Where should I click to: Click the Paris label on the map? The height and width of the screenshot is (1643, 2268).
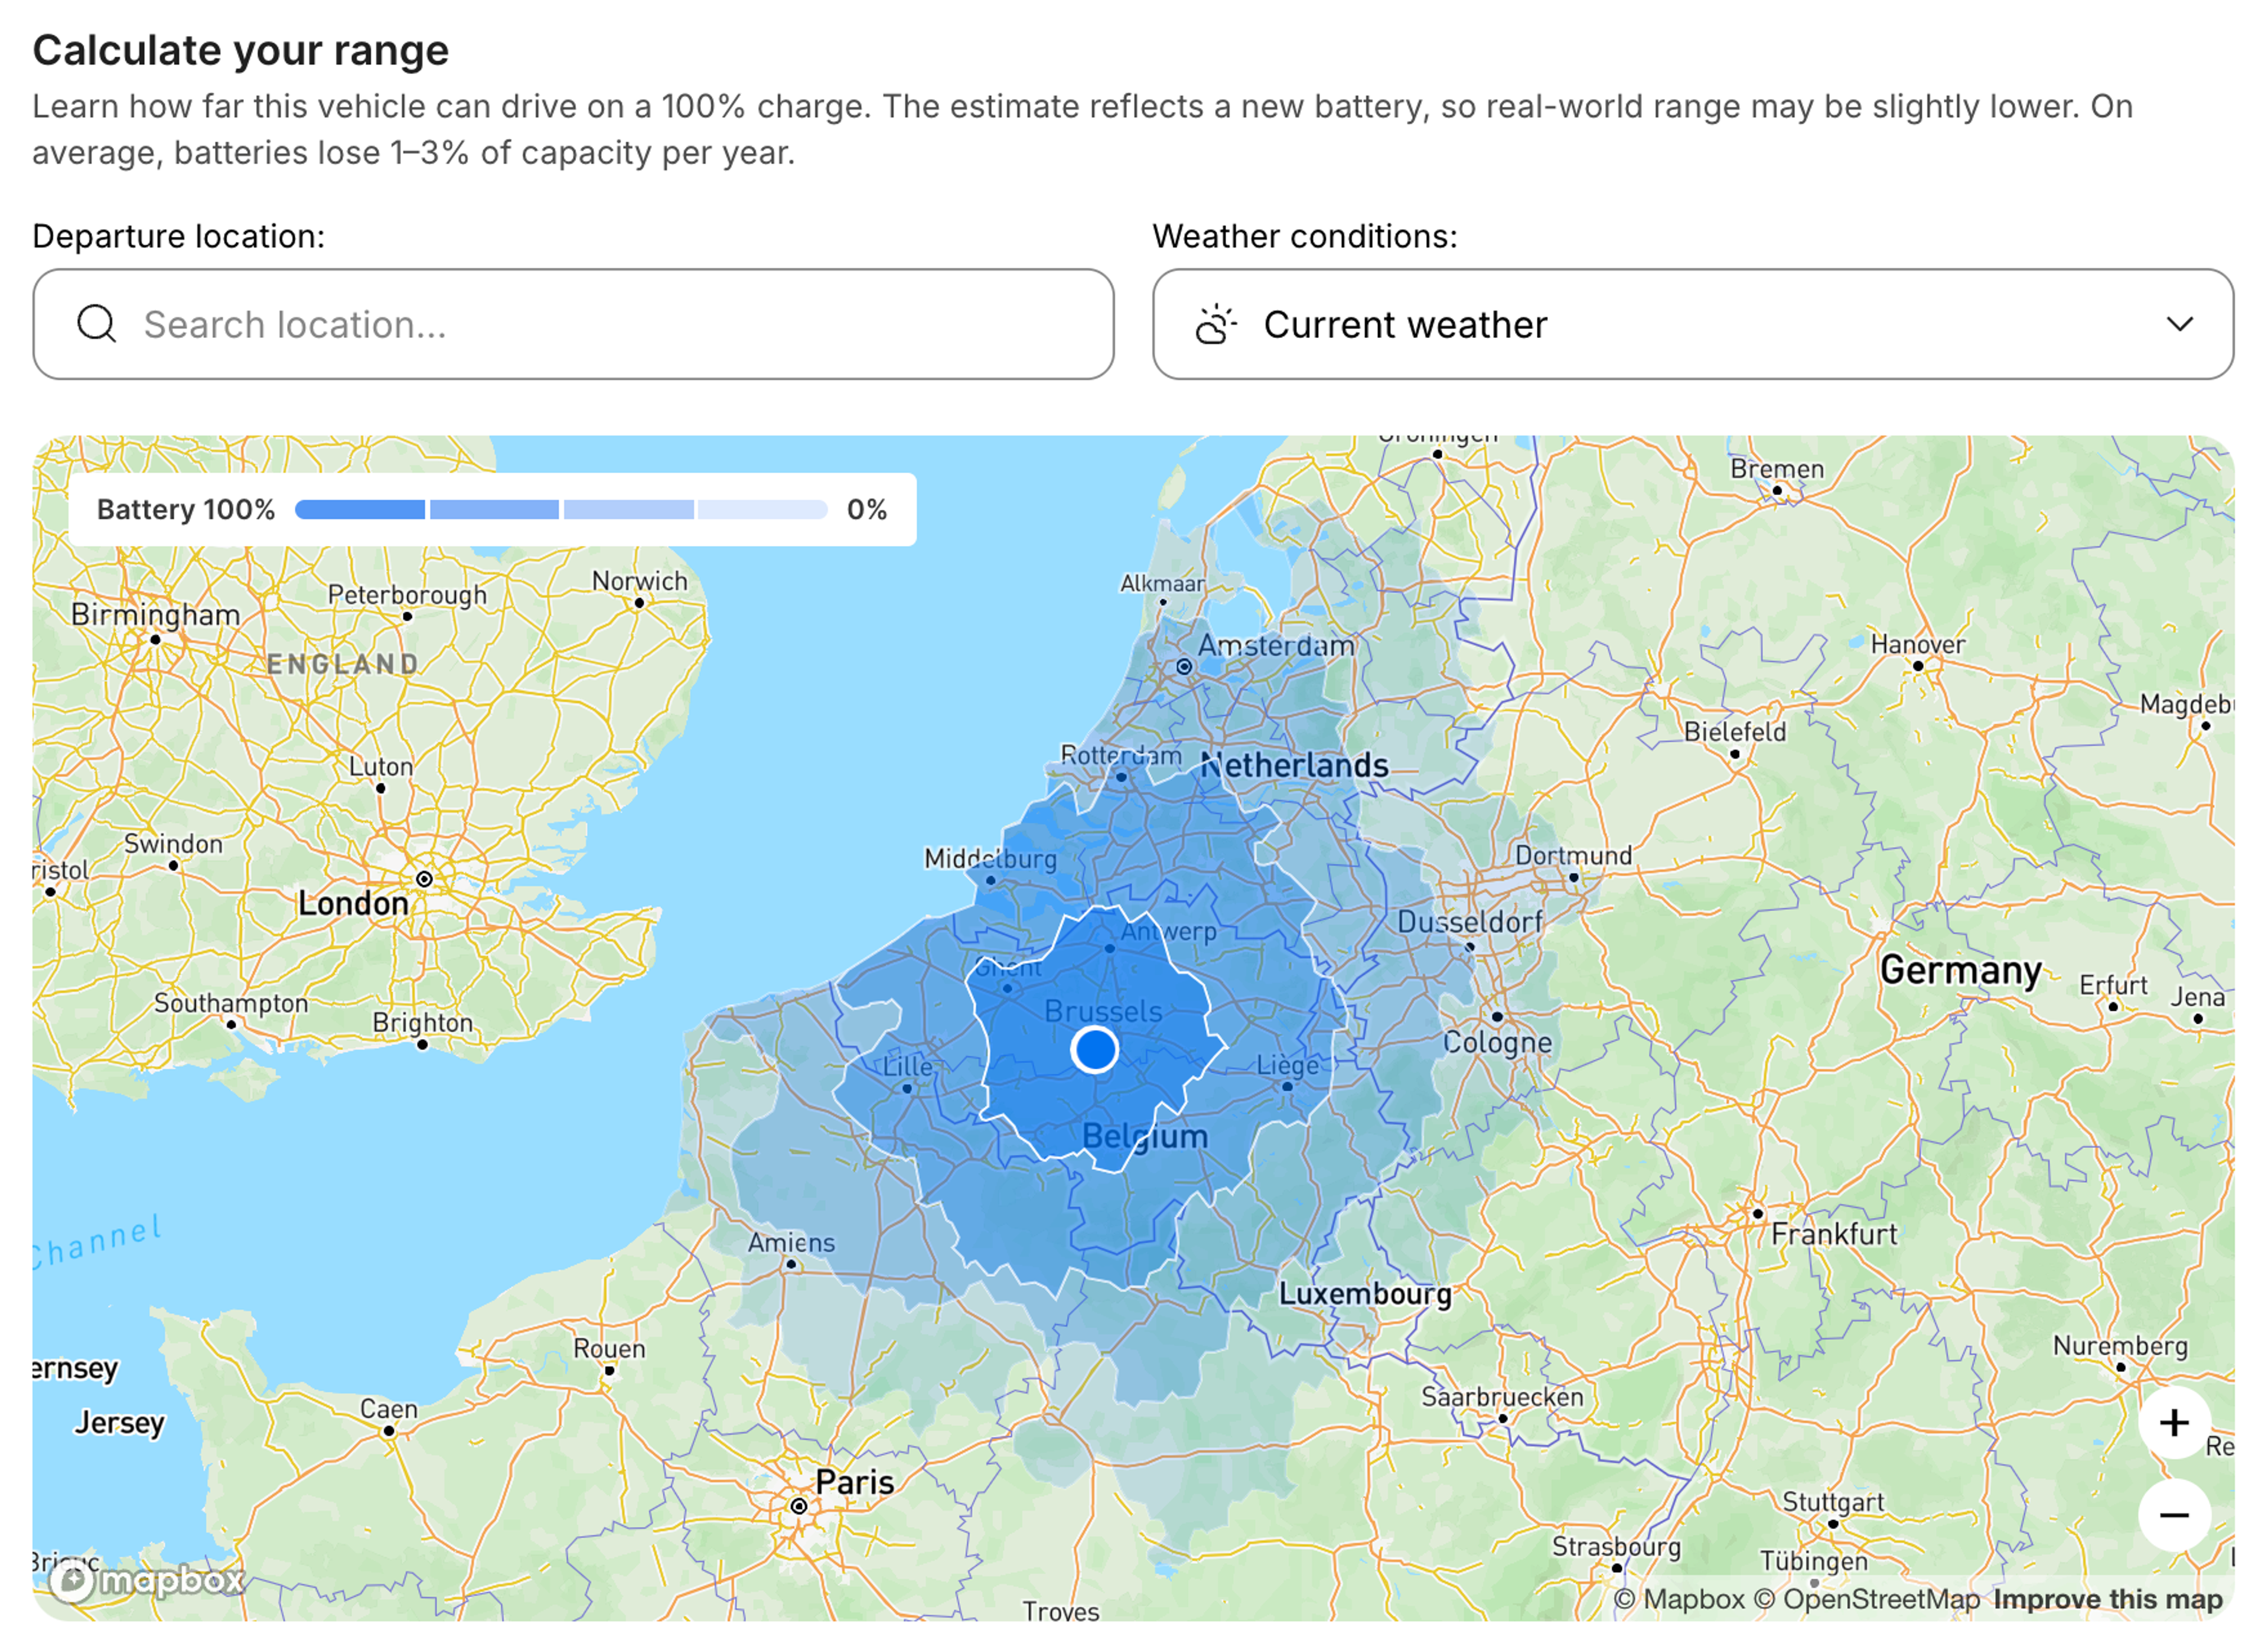[x=854, y=1482]
